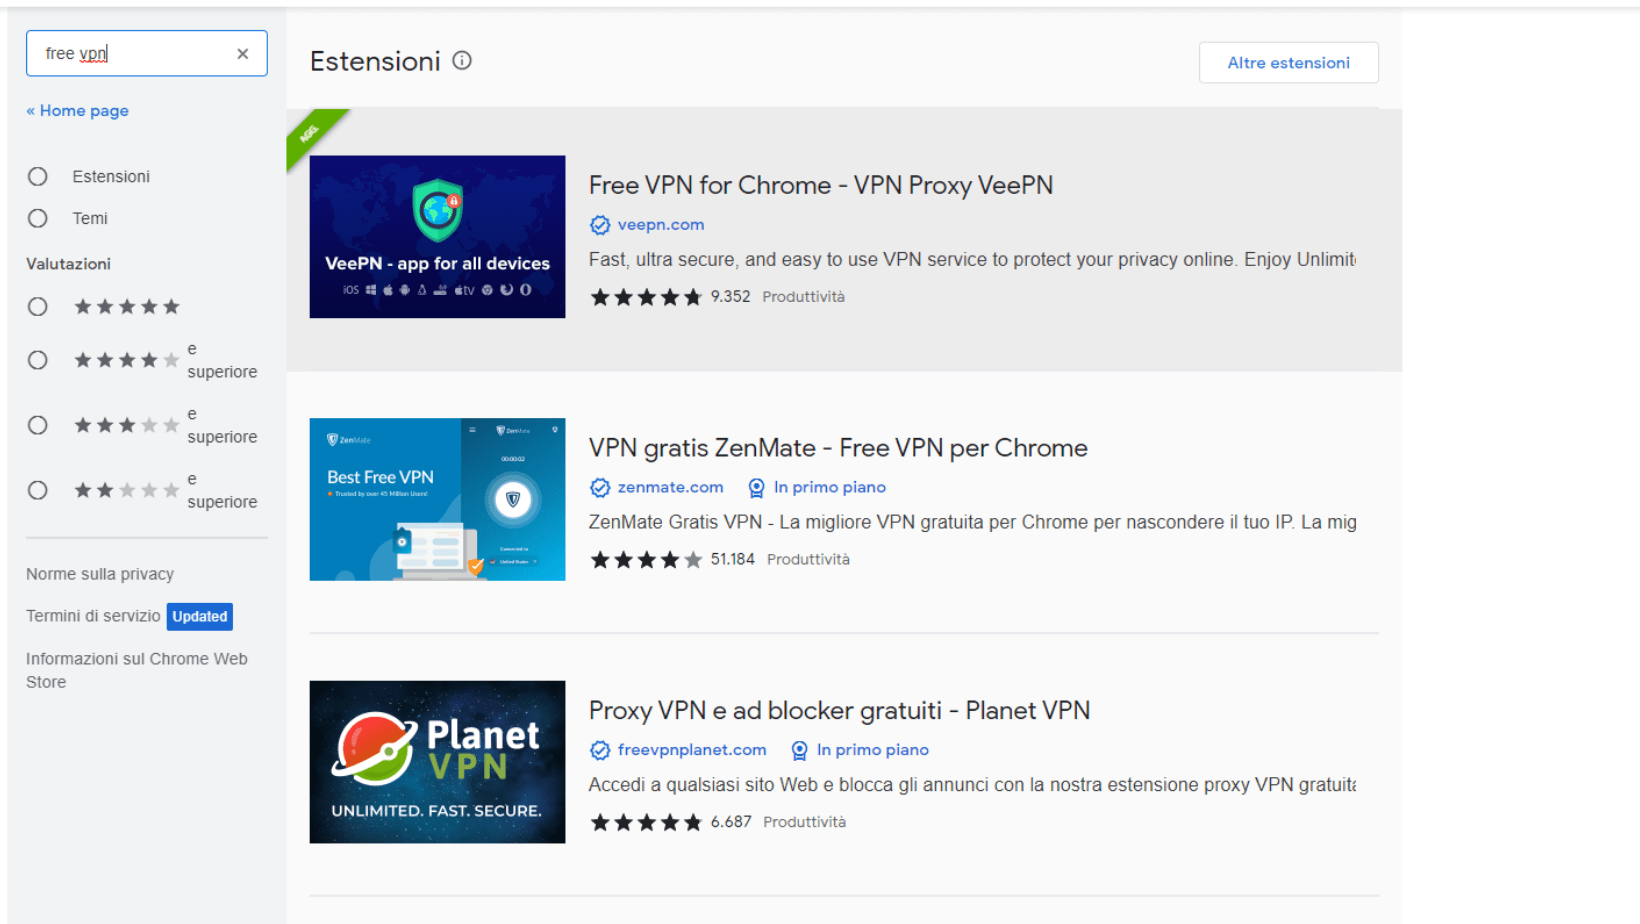
Task: Click the star rating of VeePN extension
Action: pos(646,297)
